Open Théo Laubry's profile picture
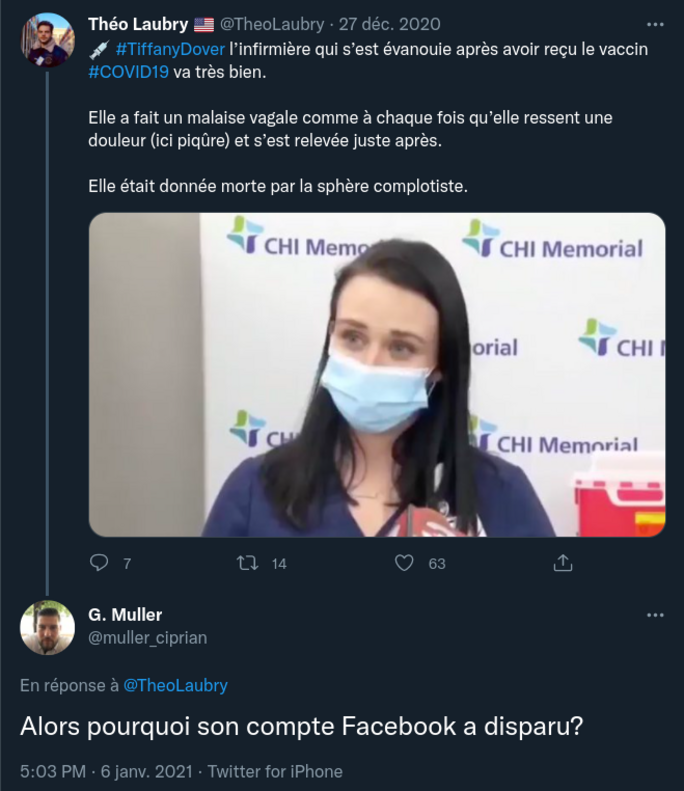Screen dimensions: 684x791 [47, 40]
